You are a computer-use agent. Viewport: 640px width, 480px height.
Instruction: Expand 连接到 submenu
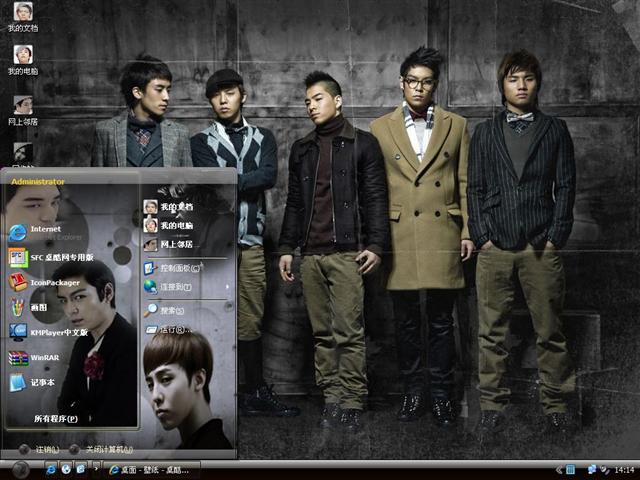click(x=186, y=287)
